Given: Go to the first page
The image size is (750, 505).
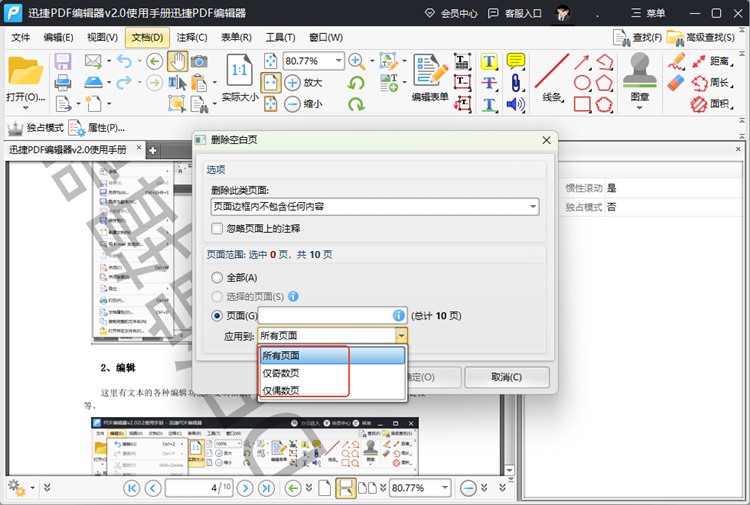Looking at the screenshot, I should (x=132, y=488).
